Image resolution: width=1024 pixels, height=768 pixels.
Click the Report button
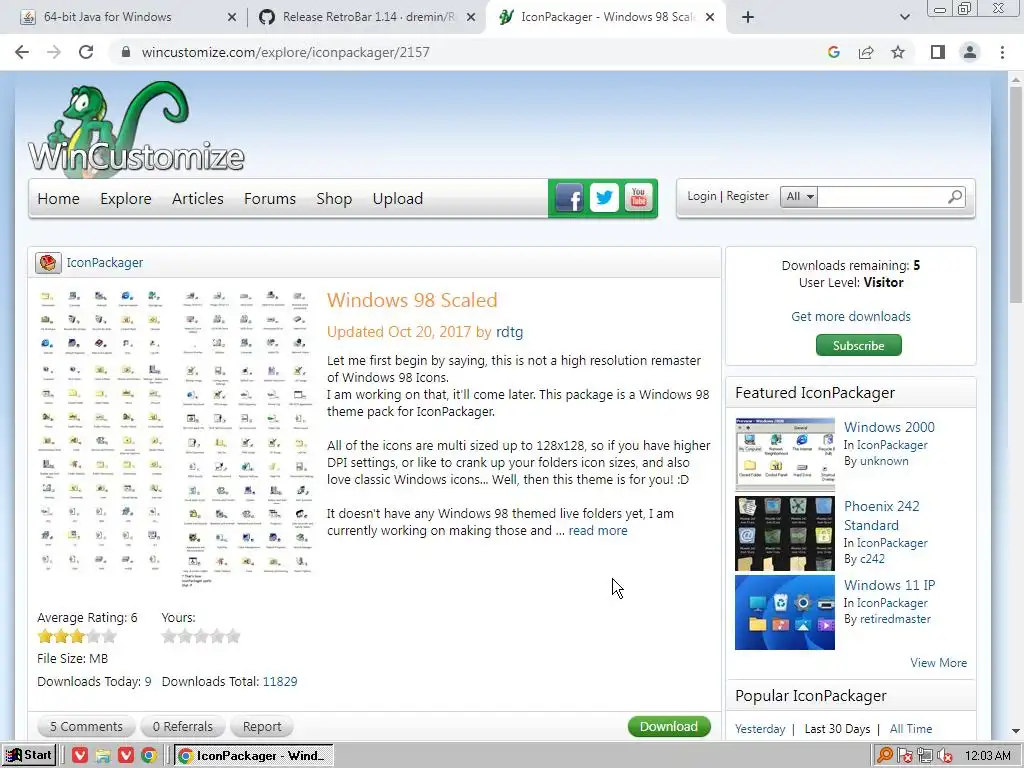click(262, 727)
